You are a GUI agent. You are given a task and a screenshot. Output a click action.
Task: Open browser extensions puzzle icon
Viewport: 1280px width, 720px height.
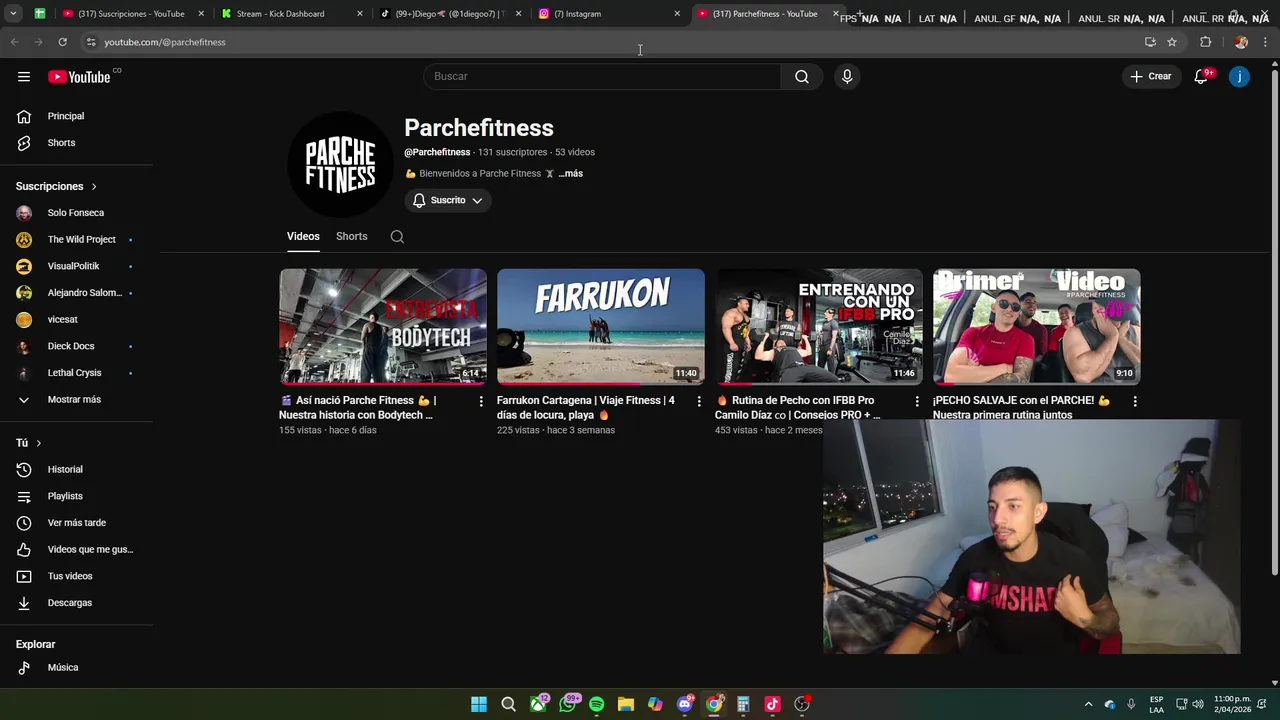[1205, 42]
